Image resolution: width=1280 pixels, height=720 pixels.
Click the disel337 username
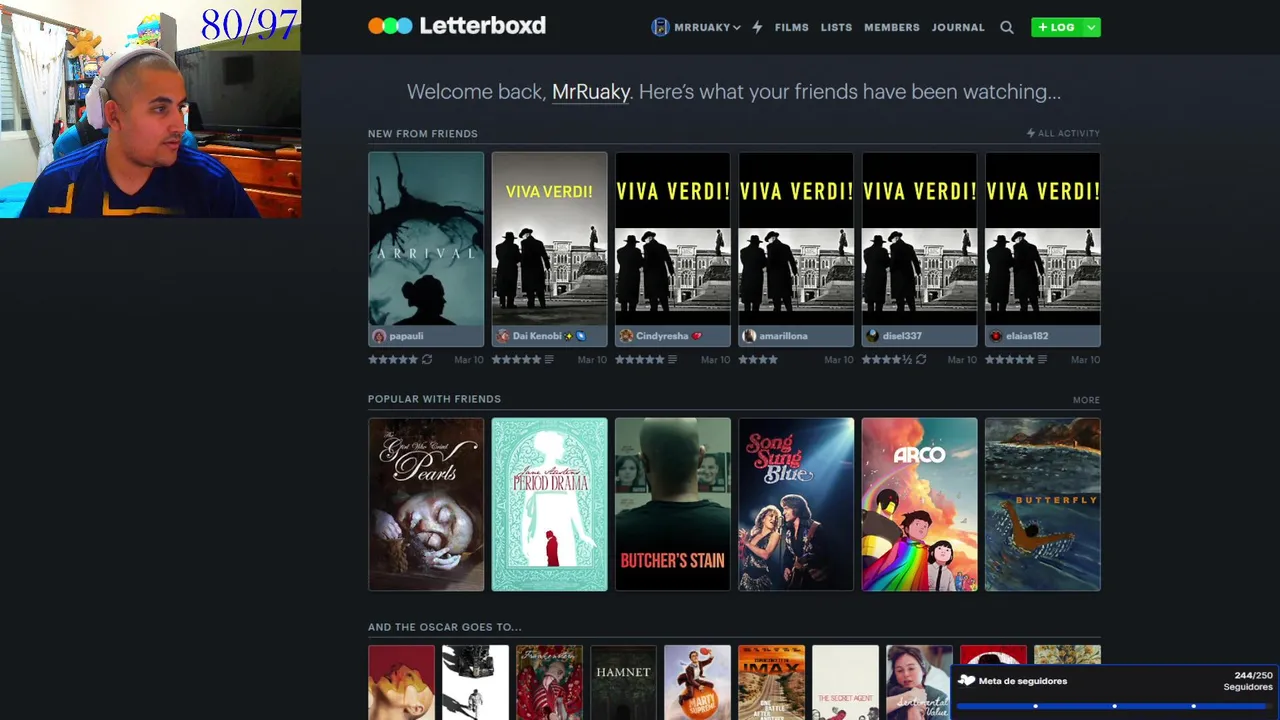point(902,336)
